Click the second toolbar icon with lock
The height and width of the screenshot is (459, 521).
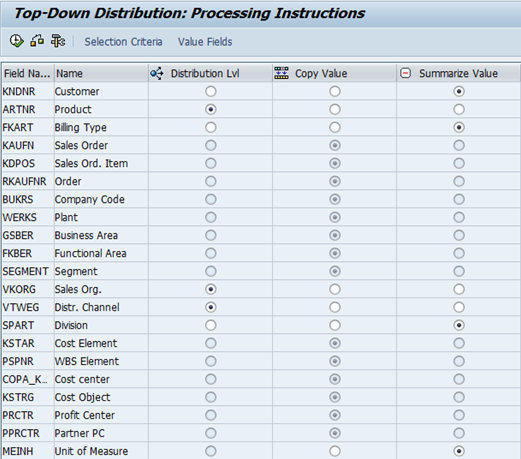pos(37,41)
